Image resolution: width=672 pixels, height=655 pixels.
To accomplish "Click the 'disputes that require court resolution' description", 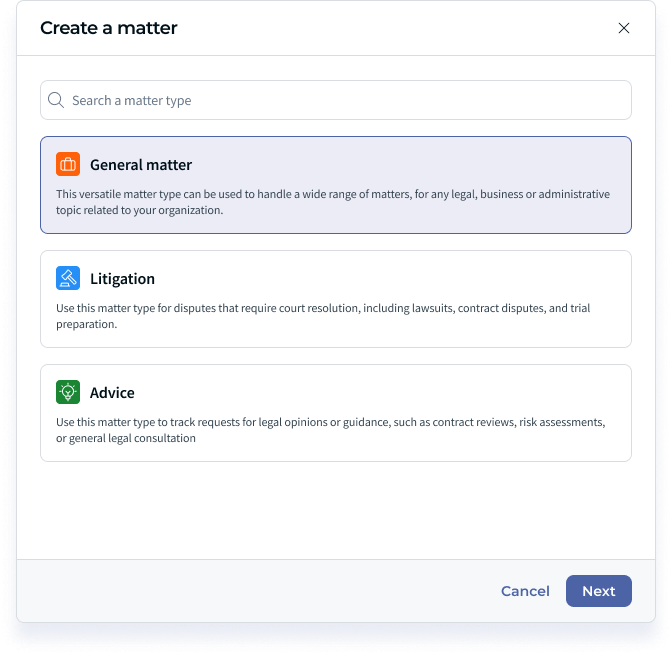I will 323,316.
